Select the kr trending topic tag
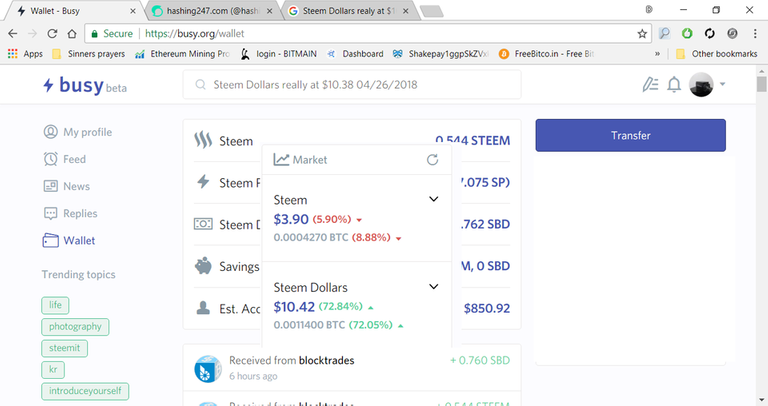 [53, 369]
